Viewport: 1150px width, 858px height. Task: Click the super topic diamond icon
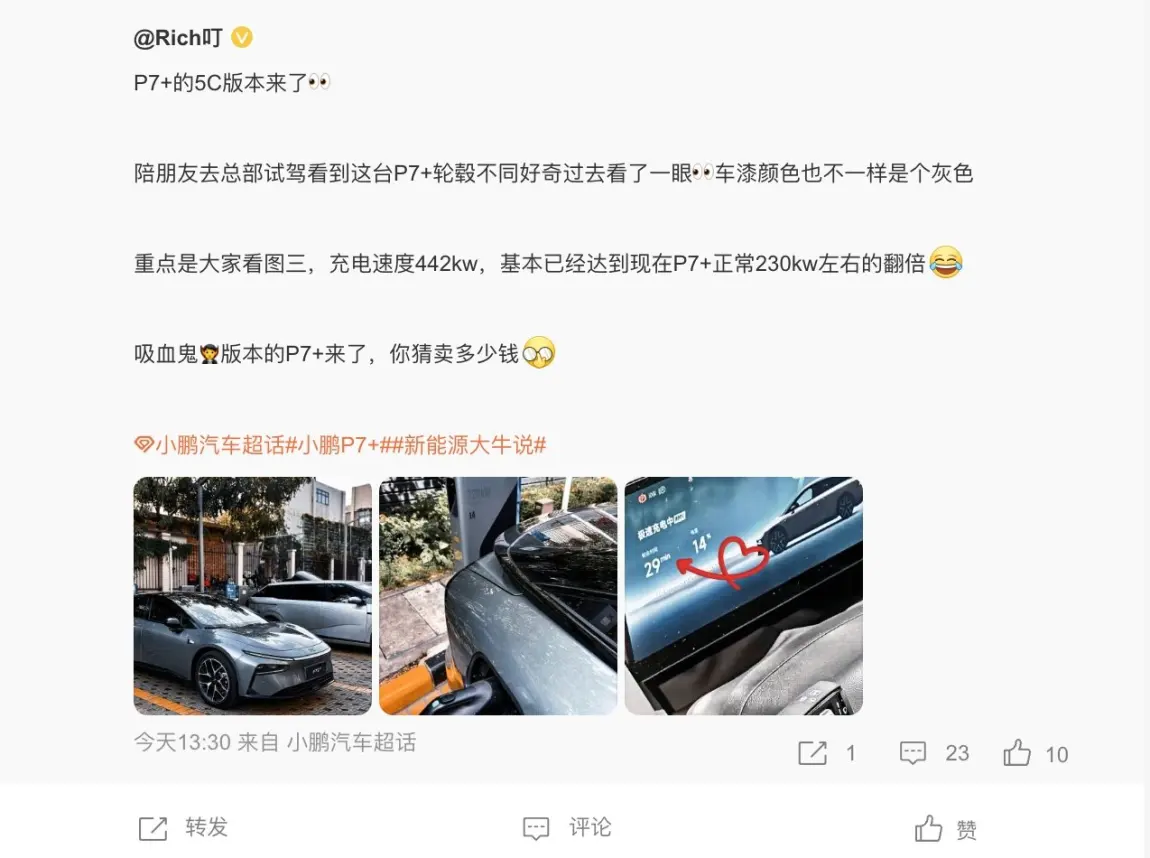click(144, 444)
